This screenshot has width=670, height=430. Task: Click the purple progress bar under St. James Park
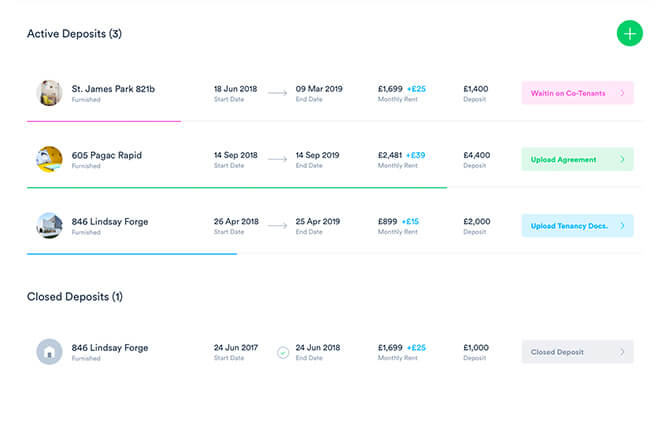click(x=104, y=121)
